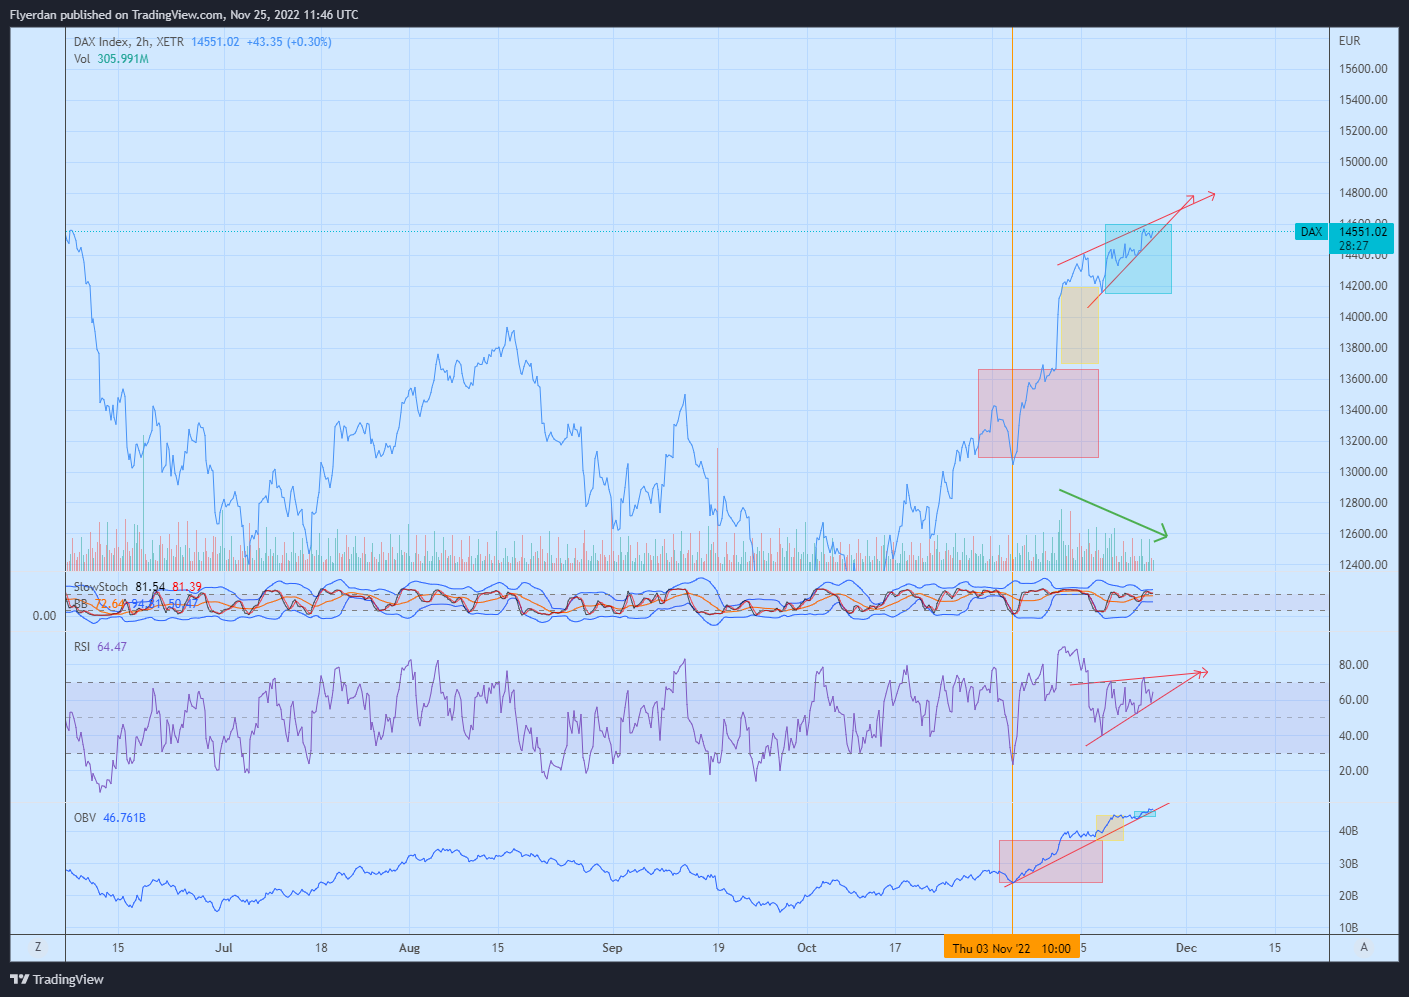
Task: Toggle the A auto-scale button
Action: pos(1364,948)
